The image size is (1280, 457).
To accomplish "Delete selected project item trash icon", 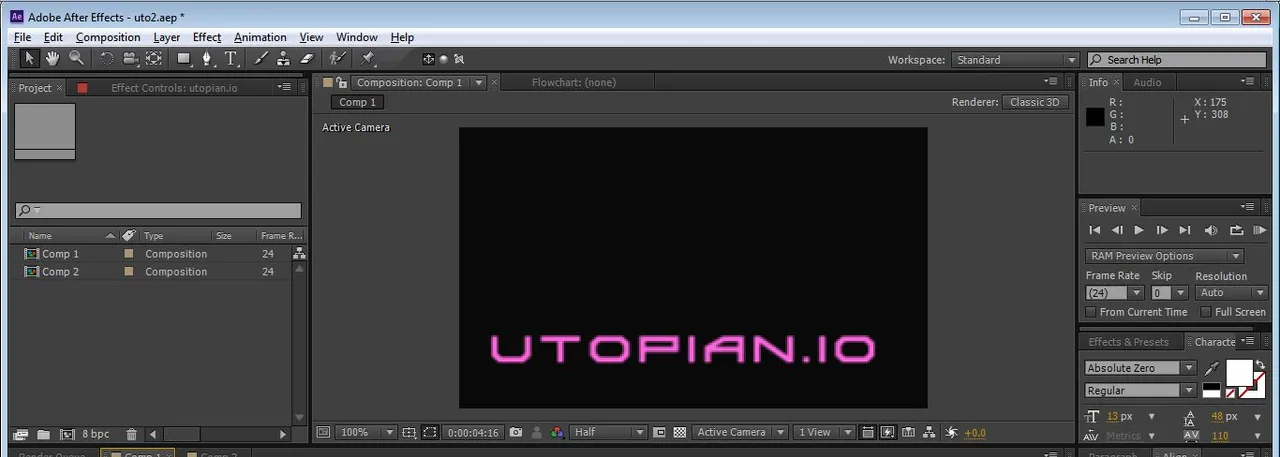I will tap(131, 434).
